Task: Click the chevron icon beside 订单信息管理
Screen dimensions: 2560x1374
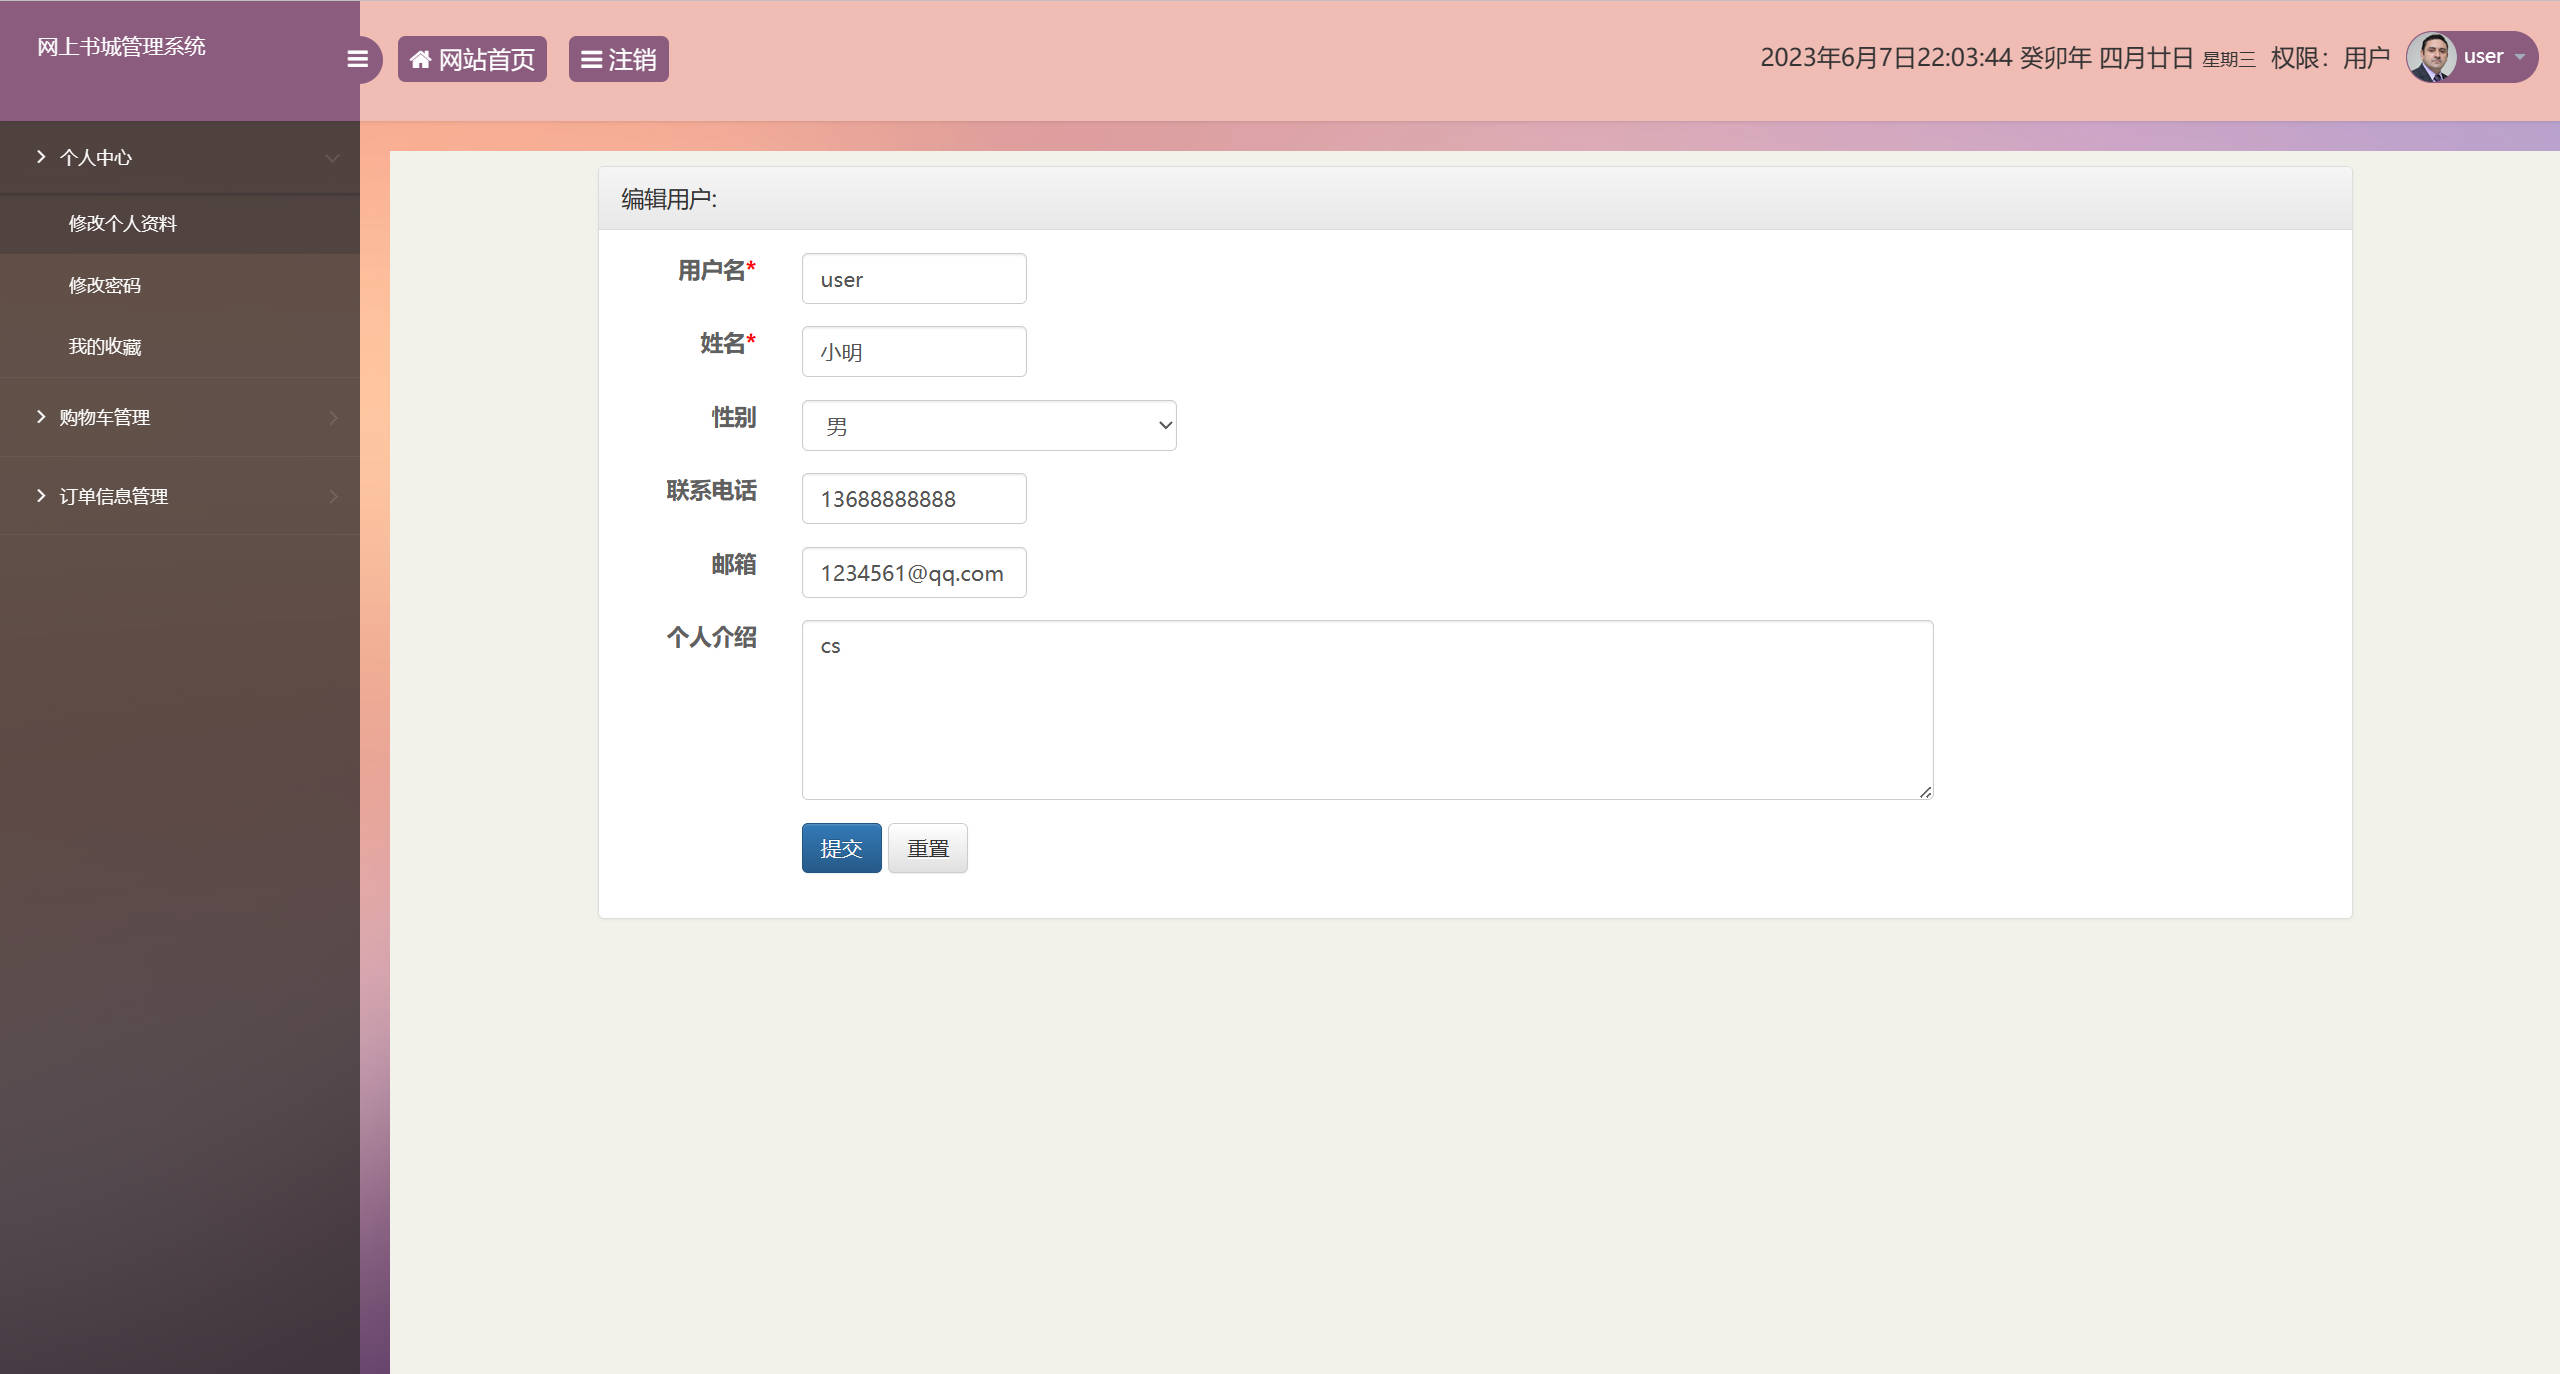Action: point(334,495)
